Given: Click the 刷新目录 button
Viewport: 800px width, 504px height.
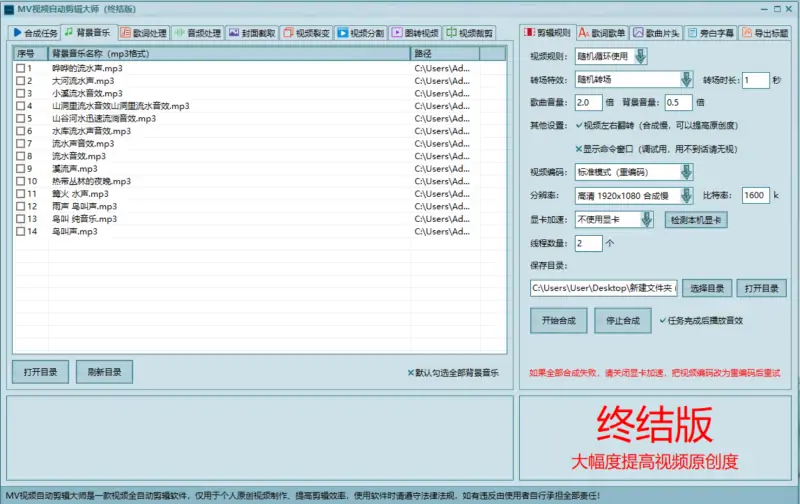Looking at the screenshot, I should [x=104, y=372].
